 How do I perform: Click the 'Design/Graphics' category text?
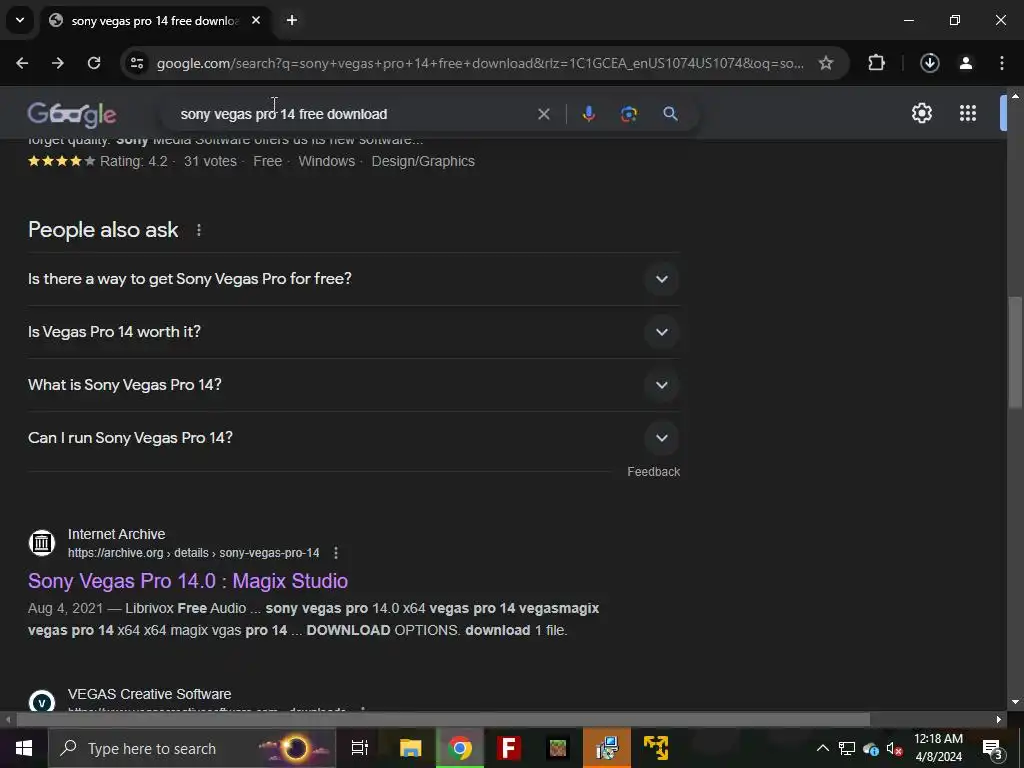pos(423,161)
